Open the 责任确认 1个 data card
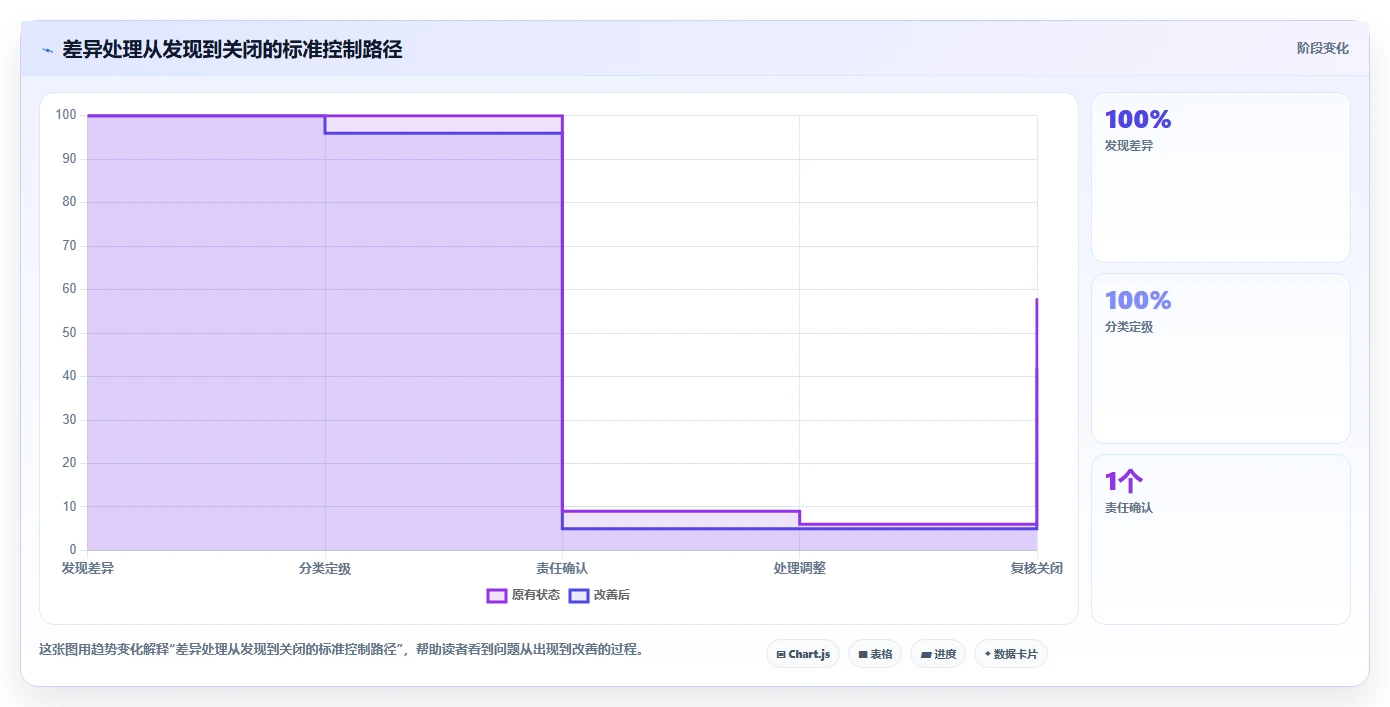This screenshot has width=1390, height=707. [x=1220, y=539]
